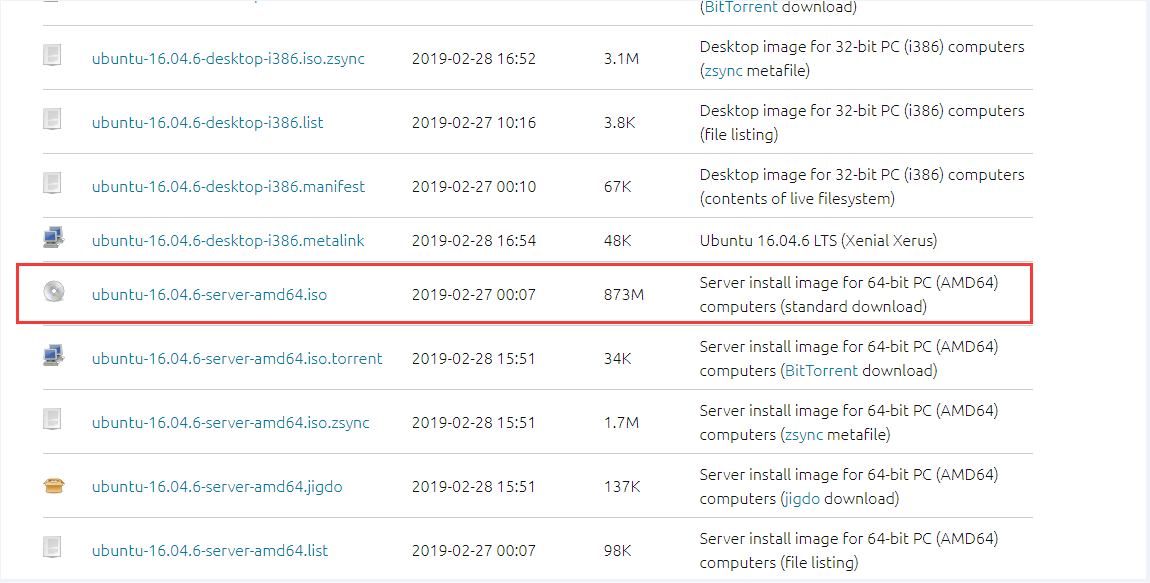Follow BitTorrent link in server AMD64 description
Viewport: 1150px width, 583px height.
pos(821,370)
